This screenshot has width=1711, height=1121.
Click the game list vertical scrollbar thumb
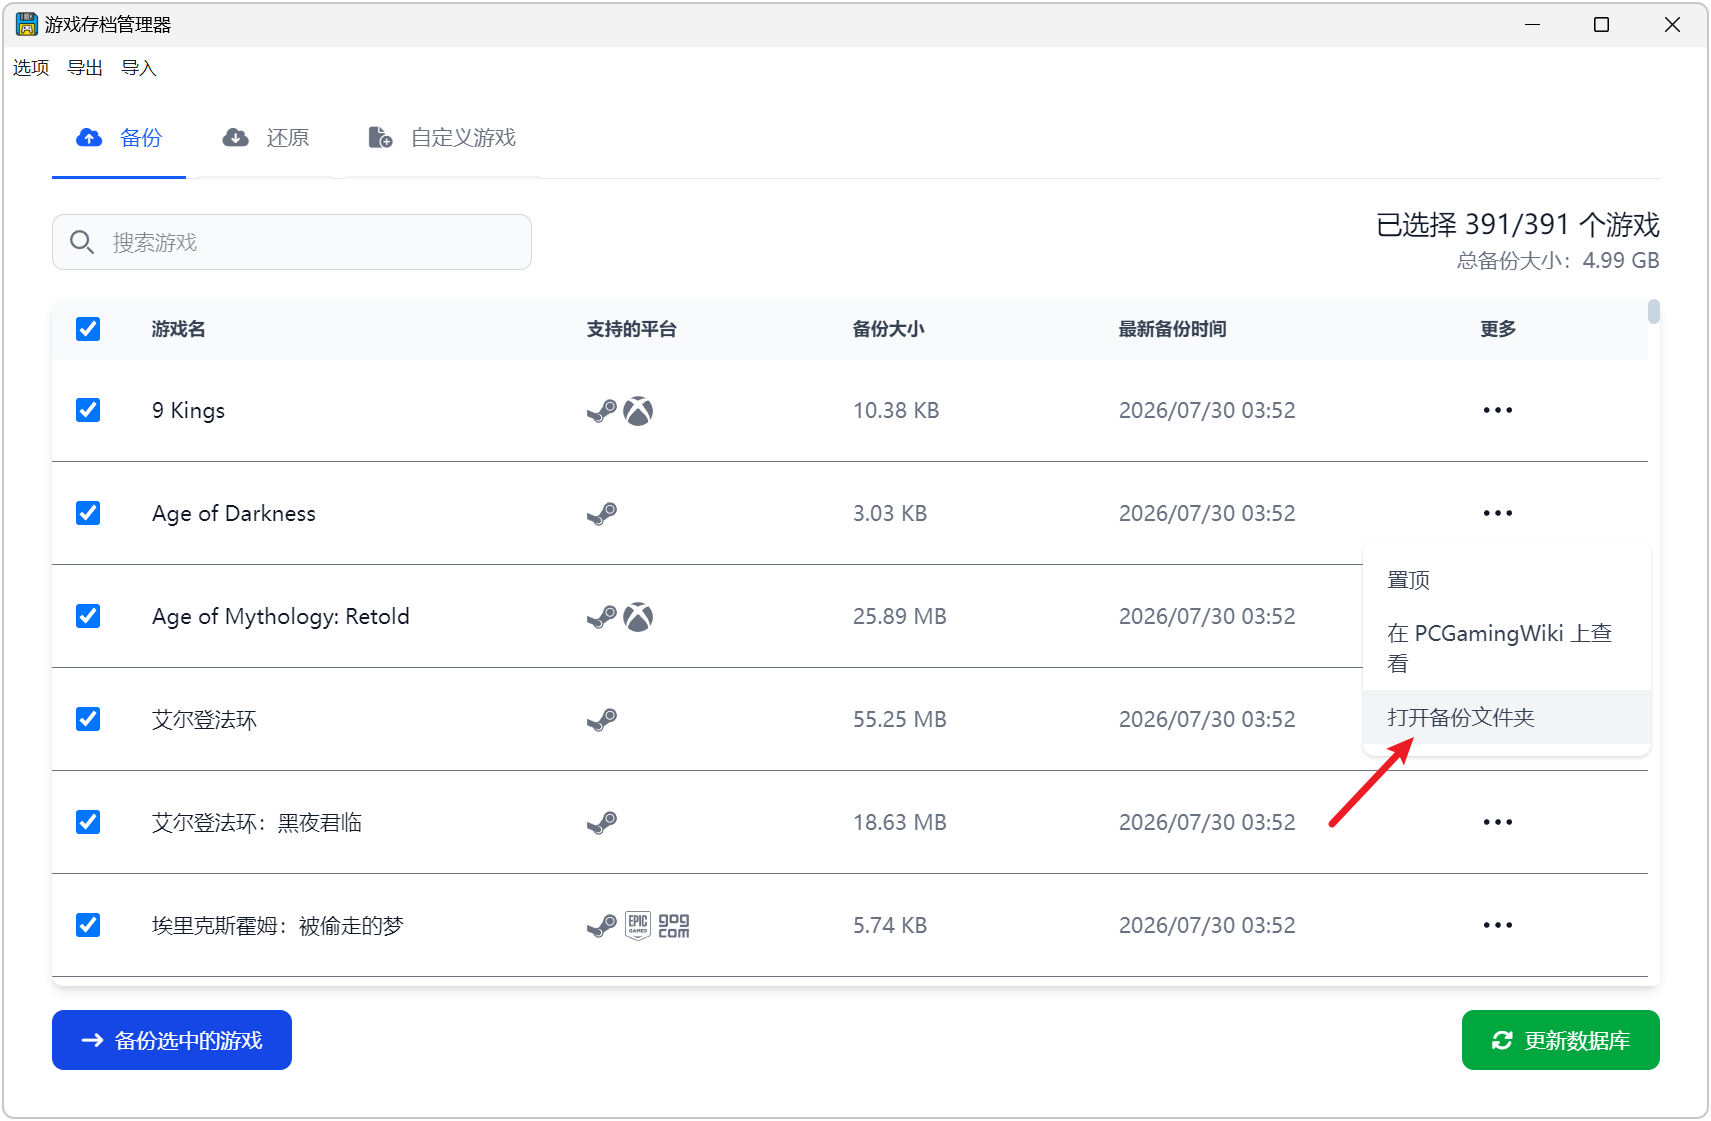1654,312
